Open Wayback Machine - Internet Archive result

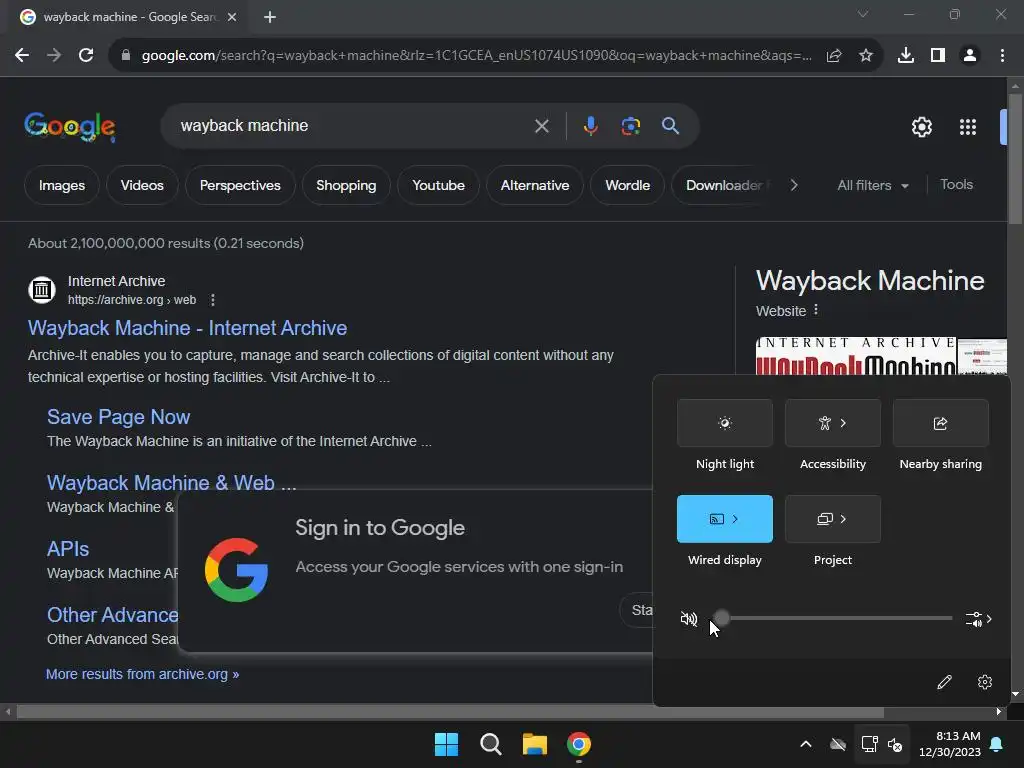(187, 328)
